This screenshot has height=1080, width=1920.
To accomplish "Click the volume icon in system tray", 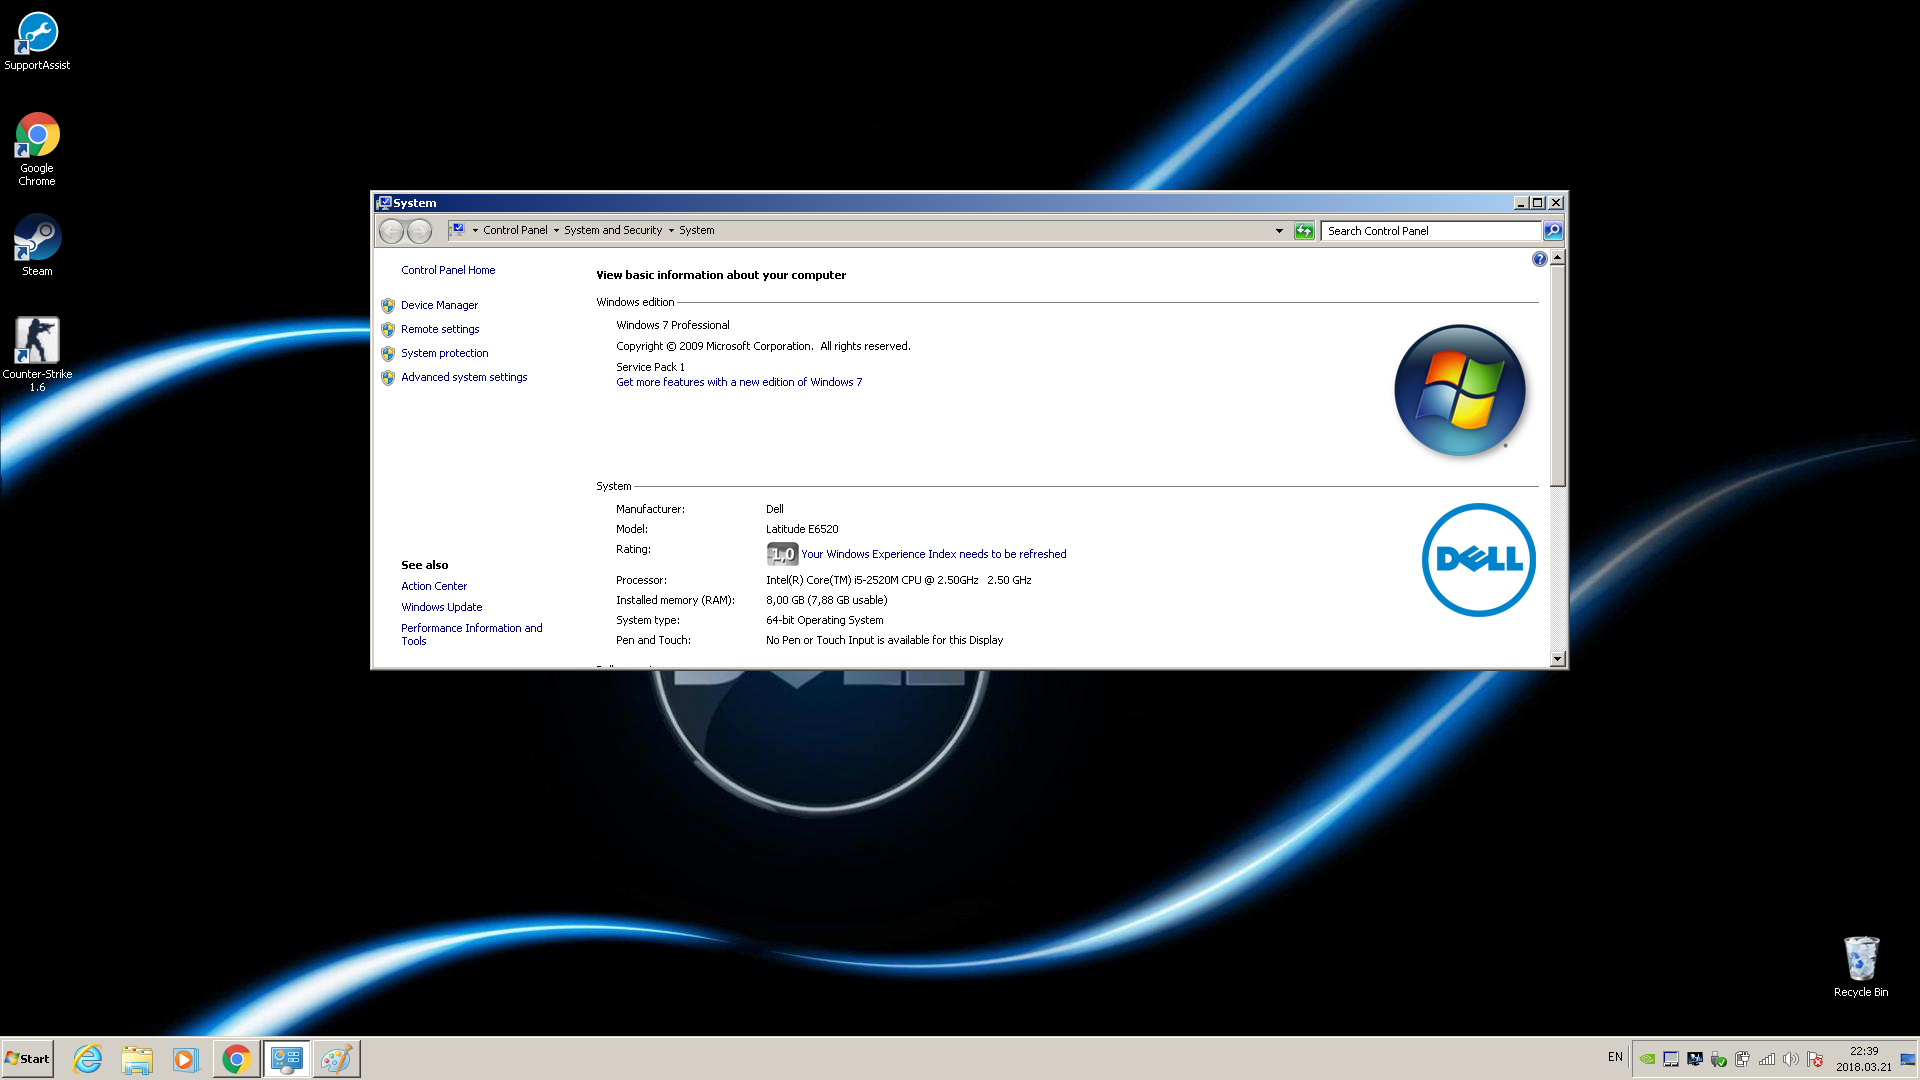I will coord(1790,1059).
